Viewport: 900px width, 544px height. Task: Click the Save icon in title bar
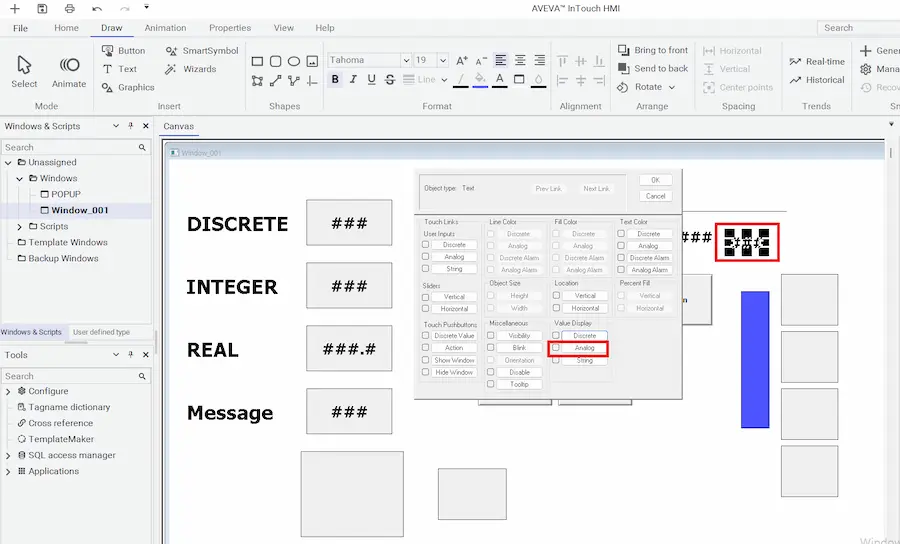[42, 9]
